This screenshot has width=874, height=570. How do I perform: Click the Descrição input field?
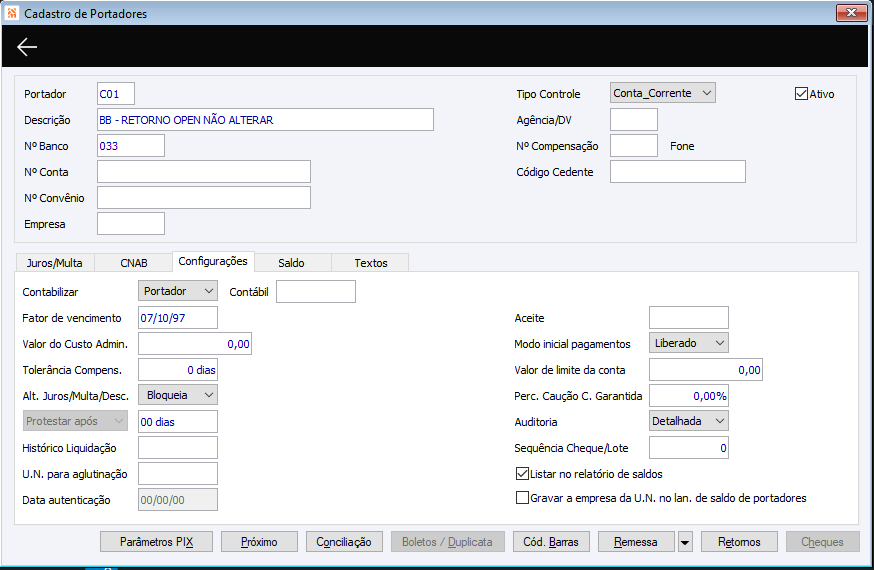click(x=265, y=120)
